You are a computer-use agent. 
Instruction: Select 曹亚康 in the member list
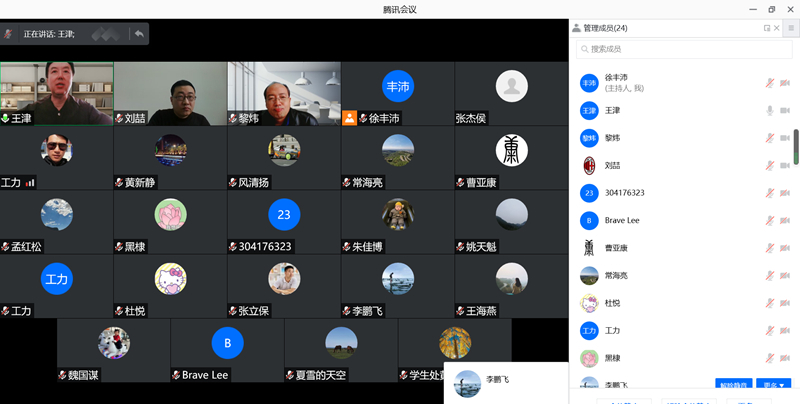pos(616,247)
